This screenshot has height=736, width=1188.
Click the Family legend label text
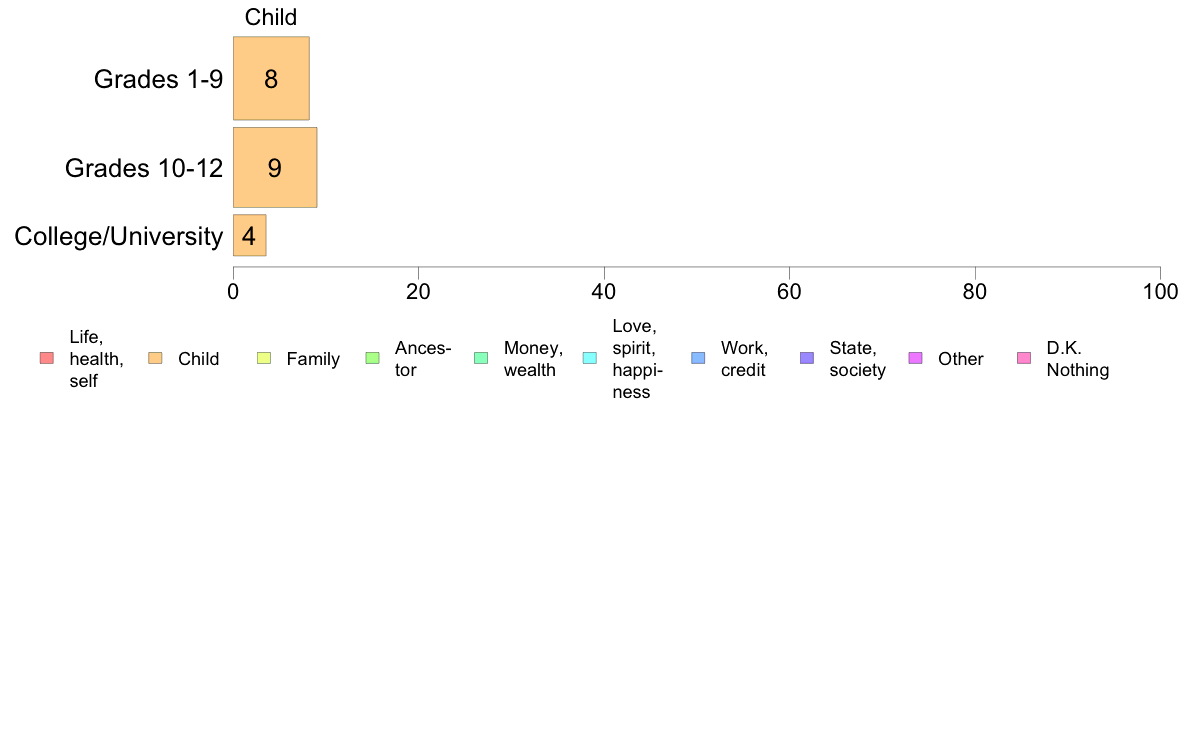point(313,359)
